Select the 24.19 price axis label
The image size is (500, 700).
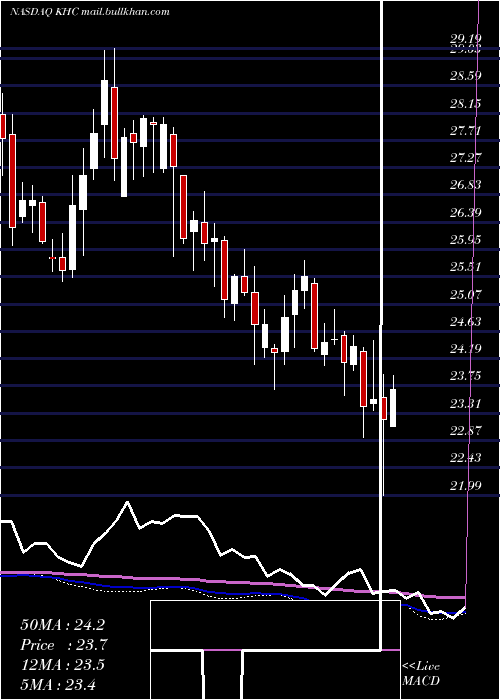(465, 349)
